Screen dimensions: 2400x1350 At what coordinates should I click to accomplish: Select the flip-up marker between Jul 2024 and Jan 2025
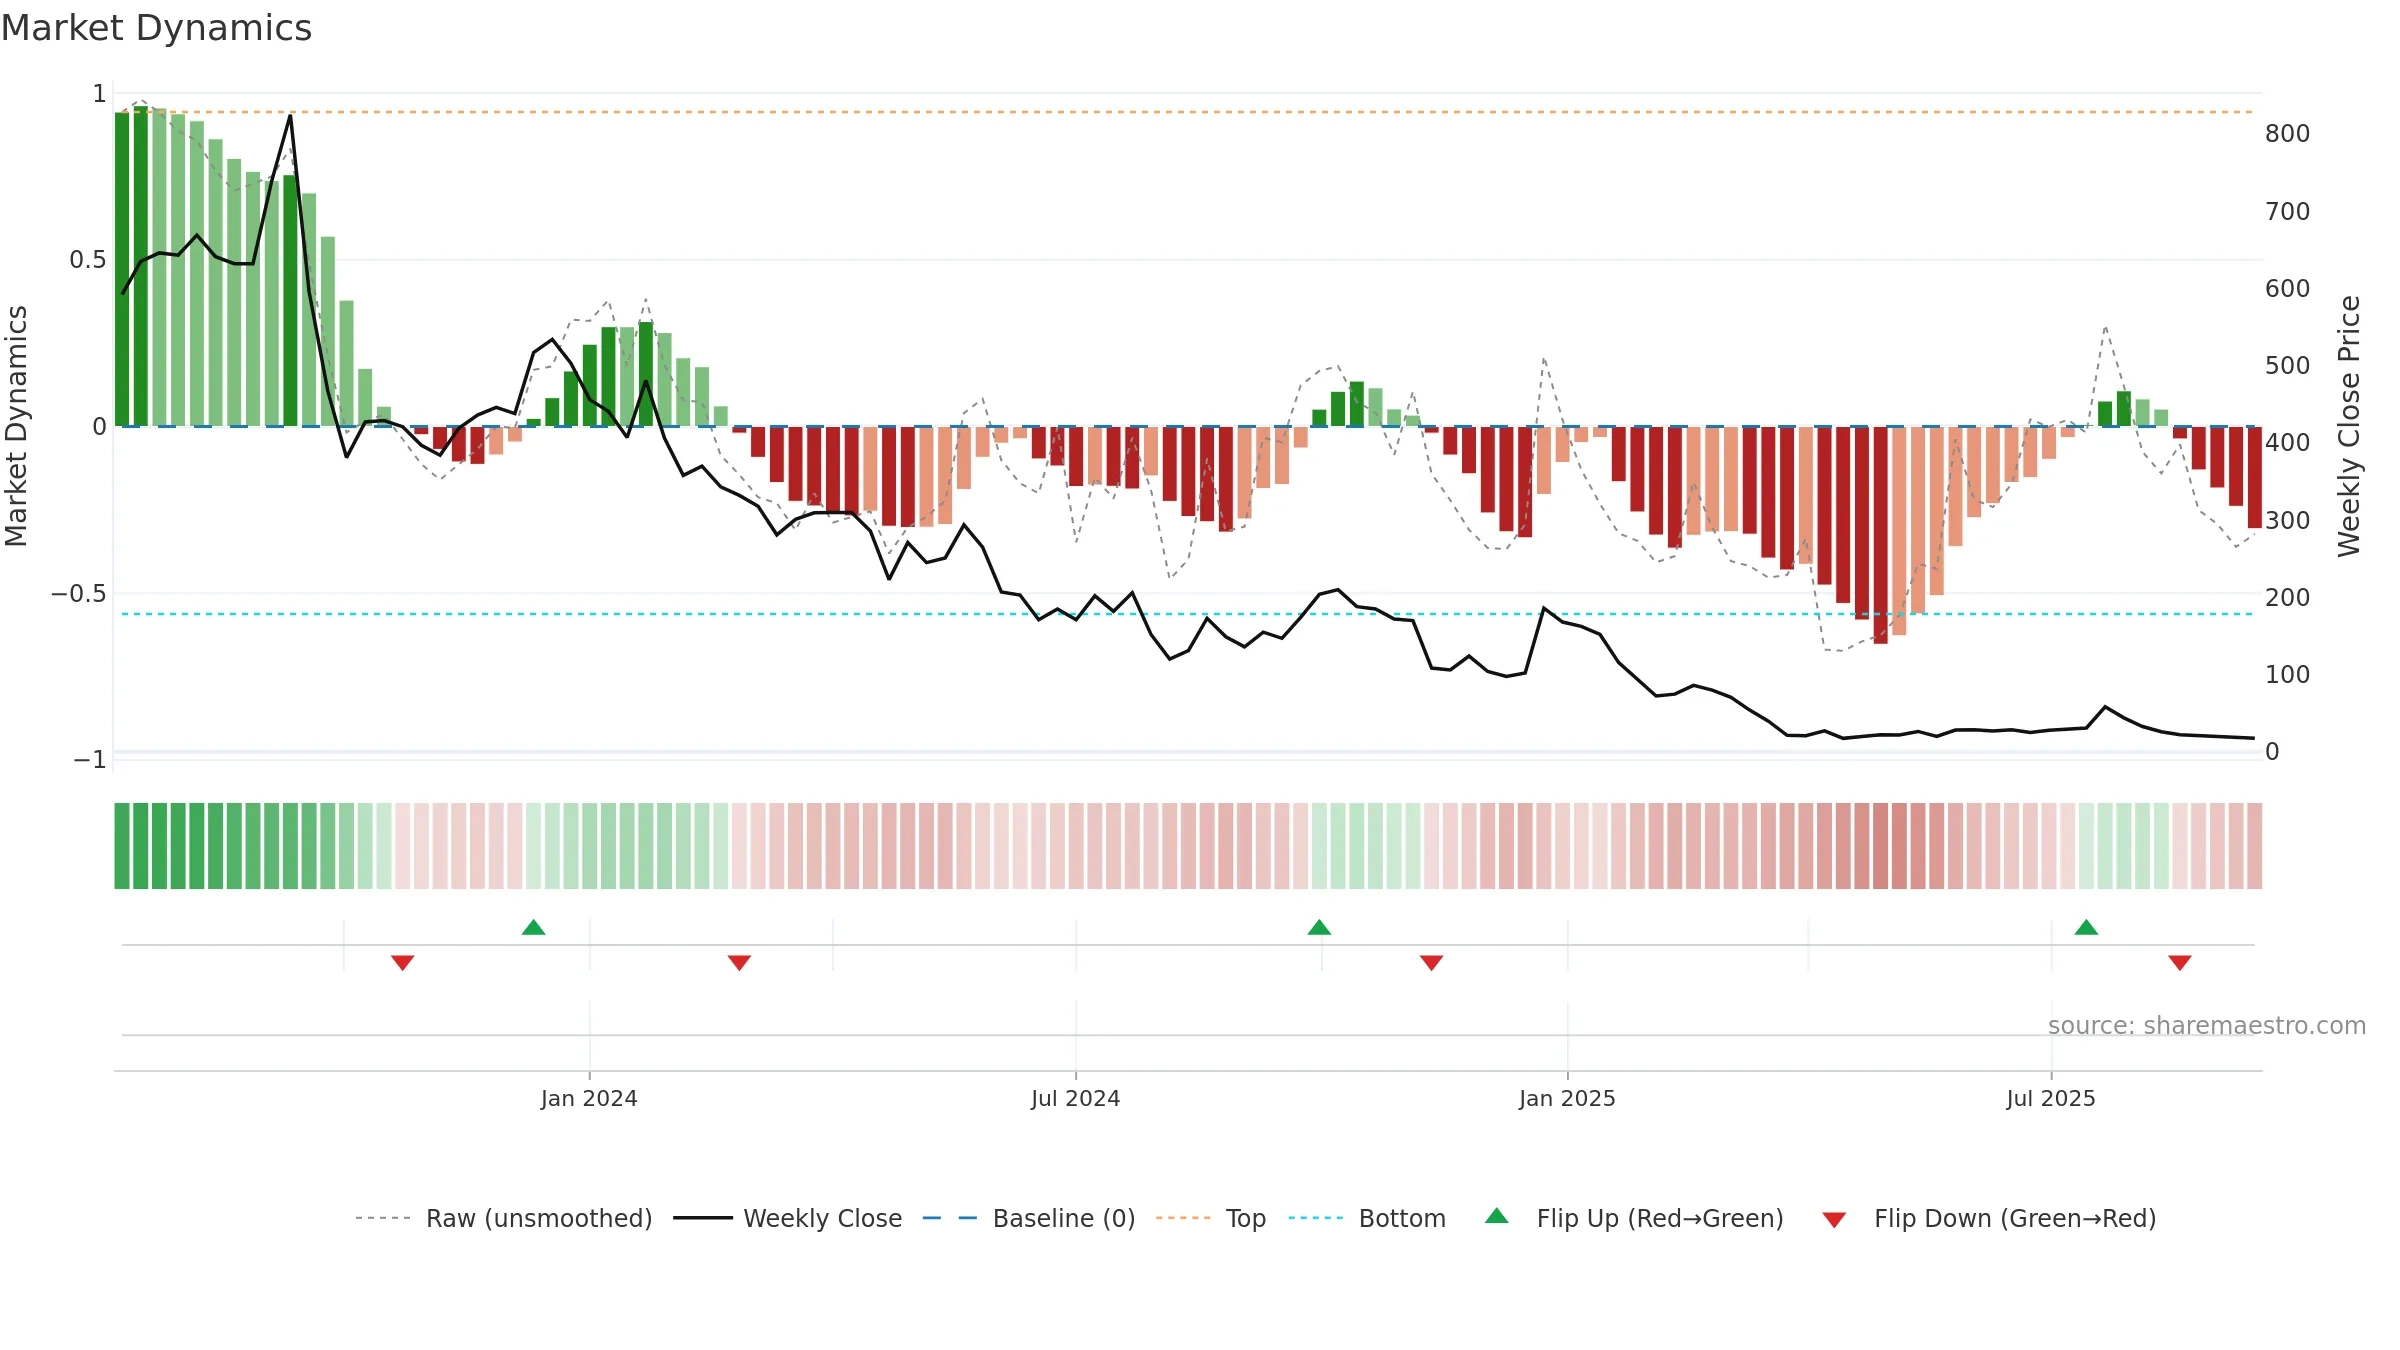coord(1319,927)
